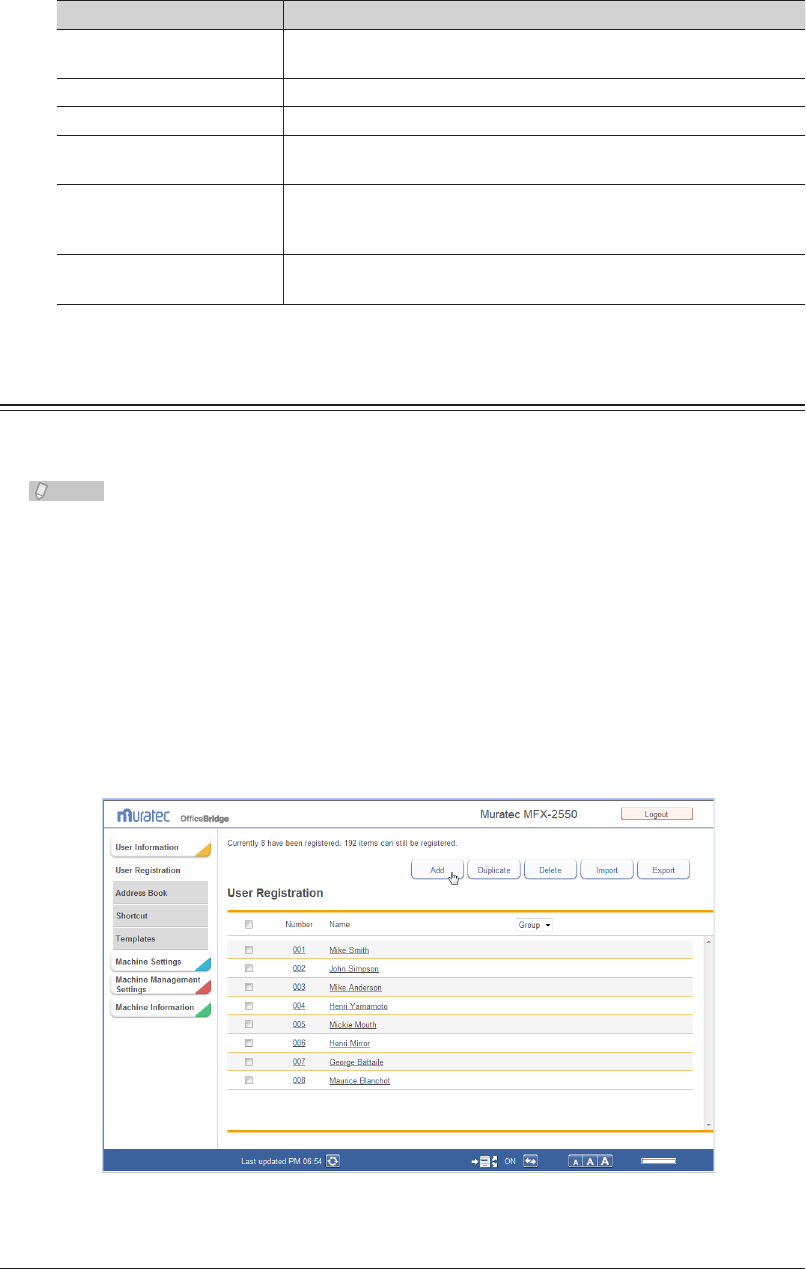Tick the select-all checkbox in table header
Screen dimensions: 806x1269
coord(249,925)
